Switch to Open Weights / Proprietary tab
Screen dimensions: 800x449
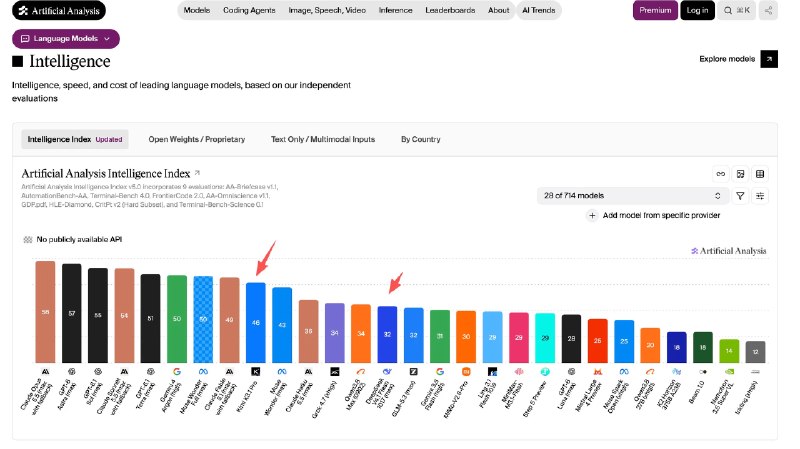pyautogui.click(x=196, y=139)
